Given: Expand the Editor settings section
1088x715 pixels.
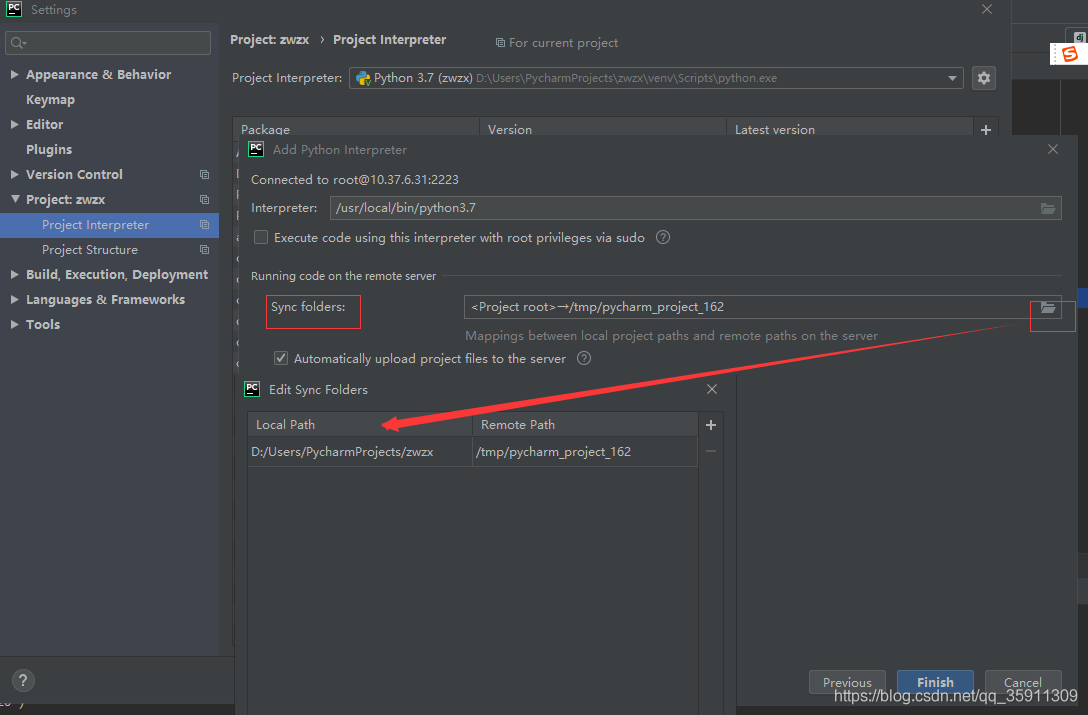Looking at the screenshot, I should 15,124.
